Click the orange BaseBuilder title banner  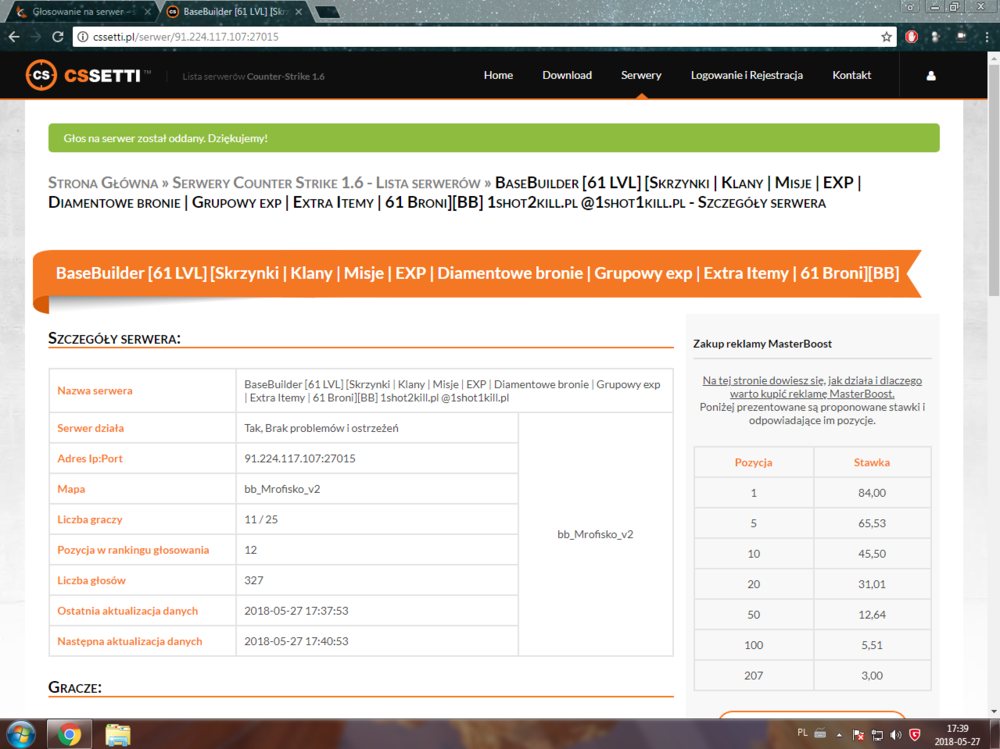click(x=477, y=273)
